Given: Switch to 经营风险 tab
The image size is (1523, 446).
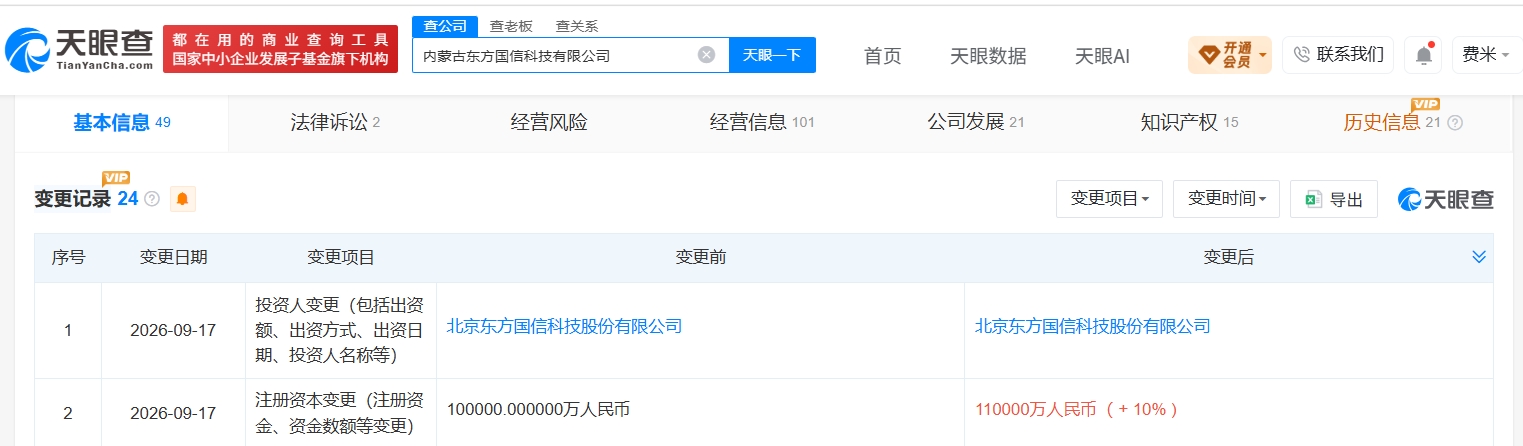Looking at the screenshot, I should pyautogui.click(x=549, y=123).
